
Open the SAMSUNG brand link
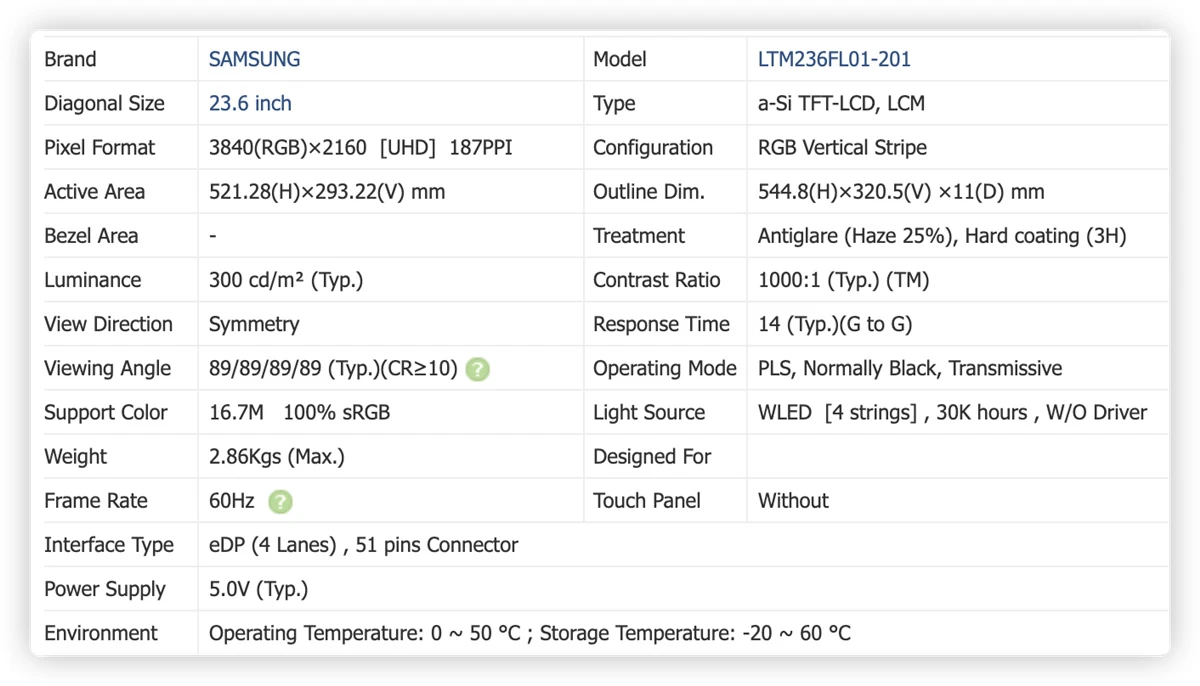tap(254, 59)
